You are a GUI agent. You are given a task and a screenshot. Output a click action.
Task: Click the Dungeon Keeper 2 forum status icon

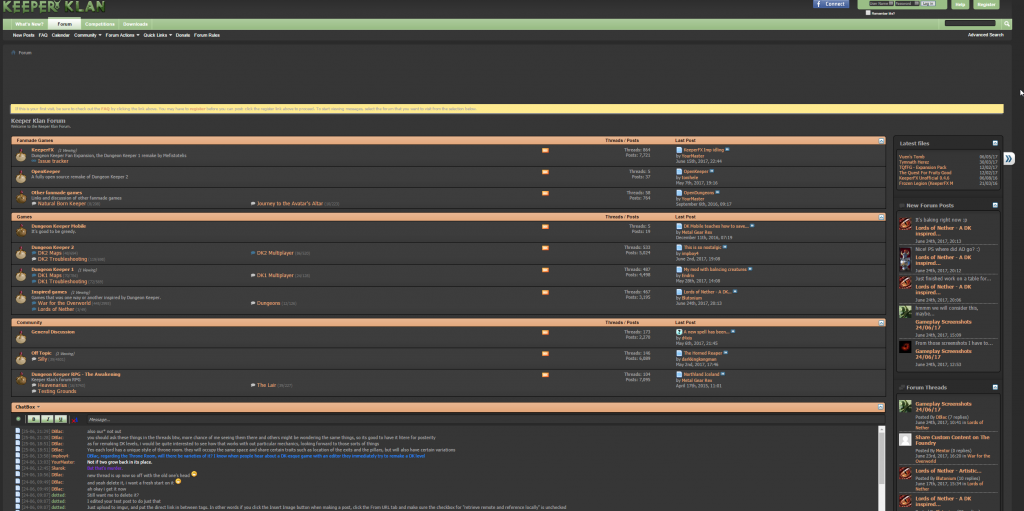[21, 253]
